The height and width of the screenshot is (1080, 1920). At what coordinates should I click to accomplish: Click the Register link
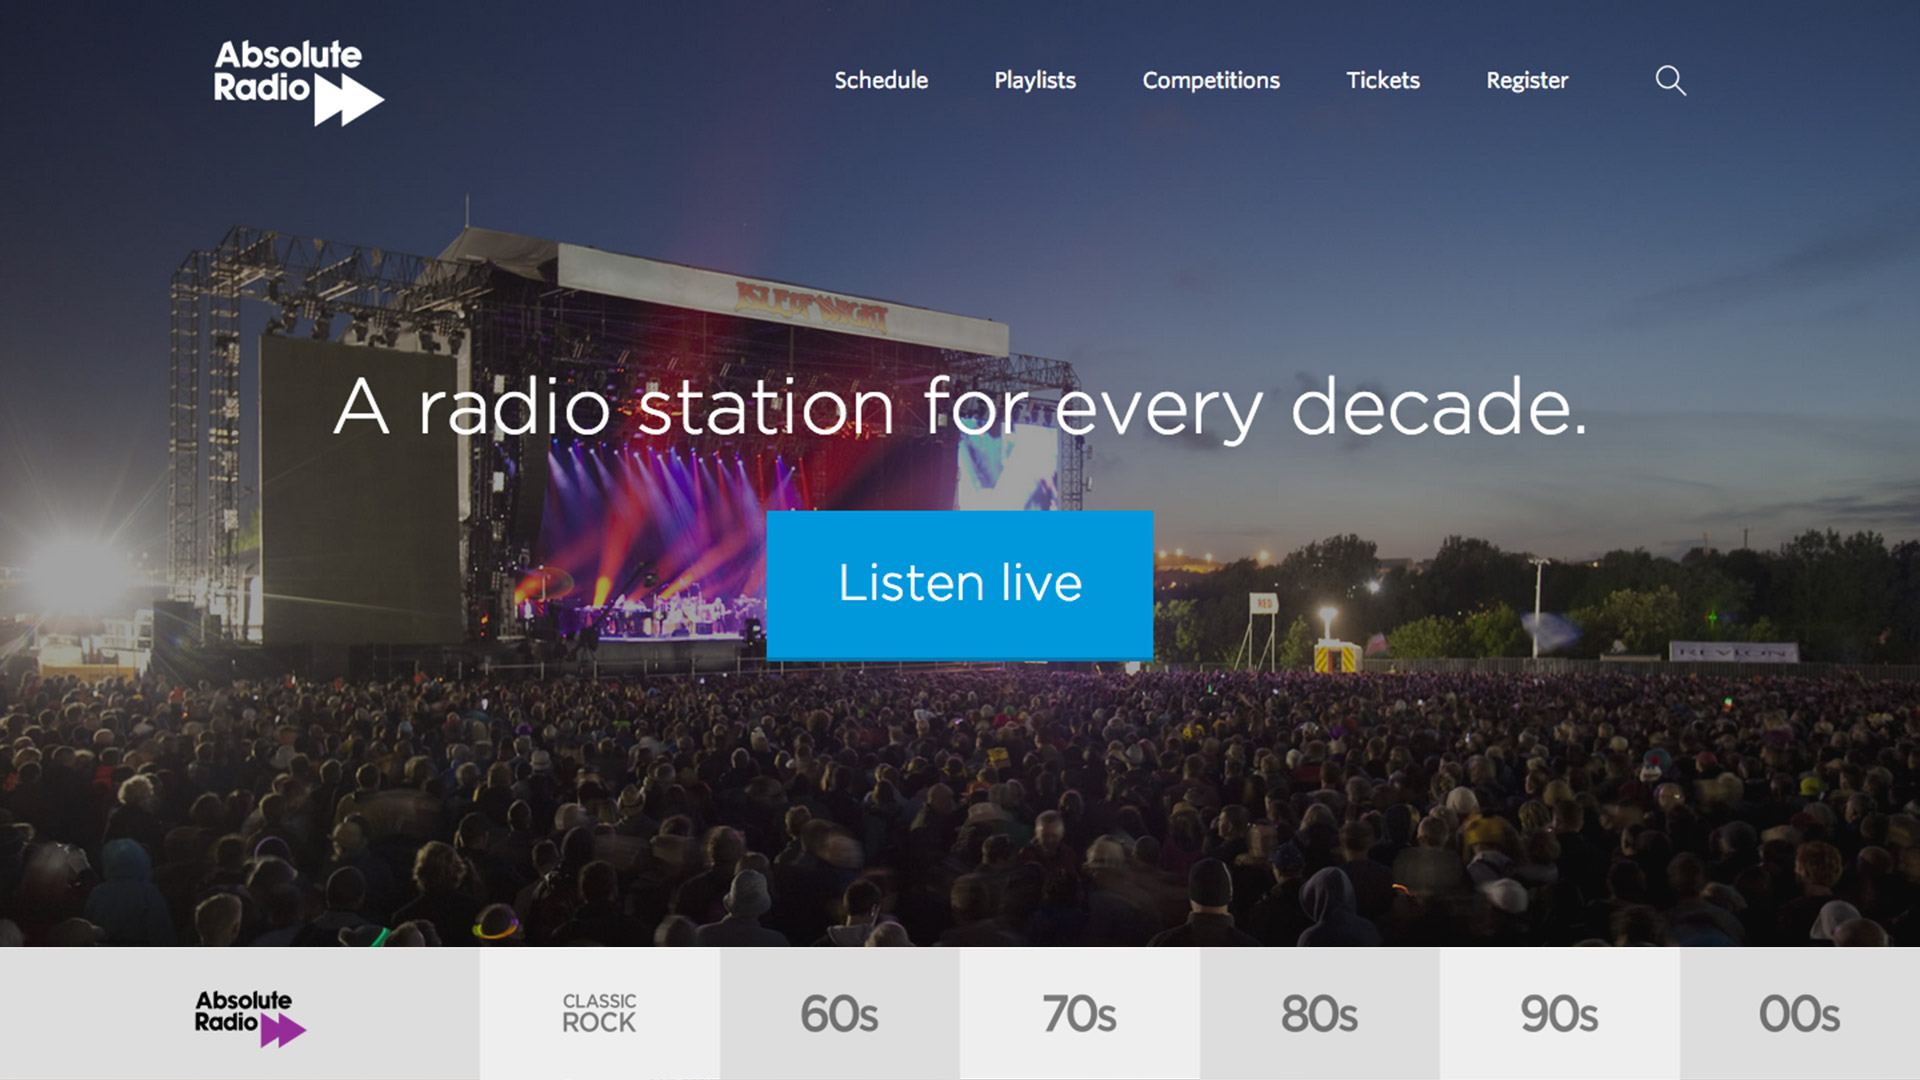click(x=1526, y=79)
